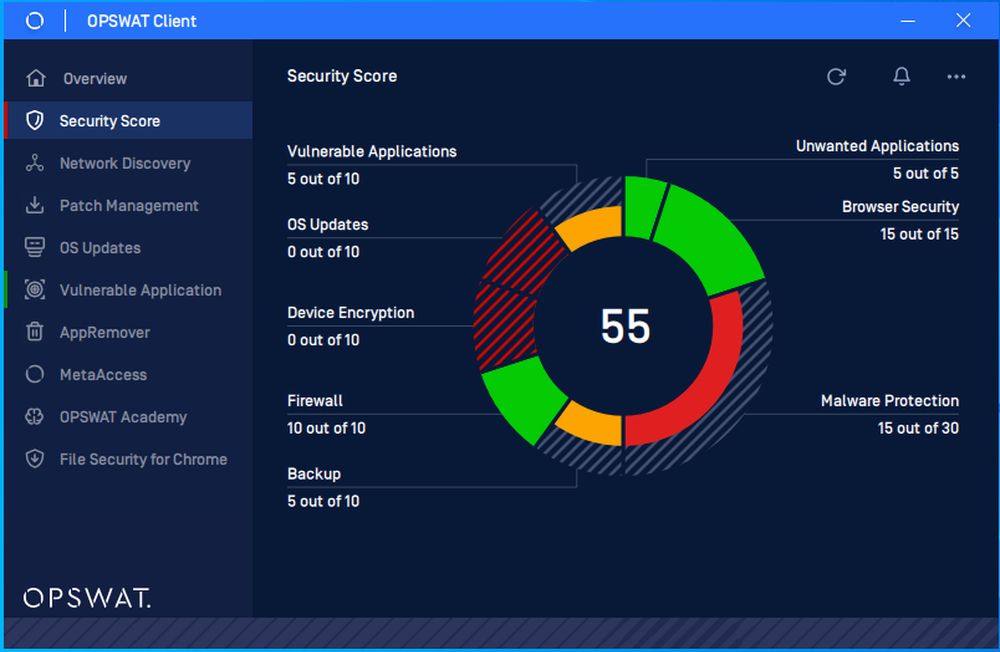Image resolution: width=1000 pixels, height=652 pixels.
Task: Click the center score number 55
Action: [x=625, y=324]
